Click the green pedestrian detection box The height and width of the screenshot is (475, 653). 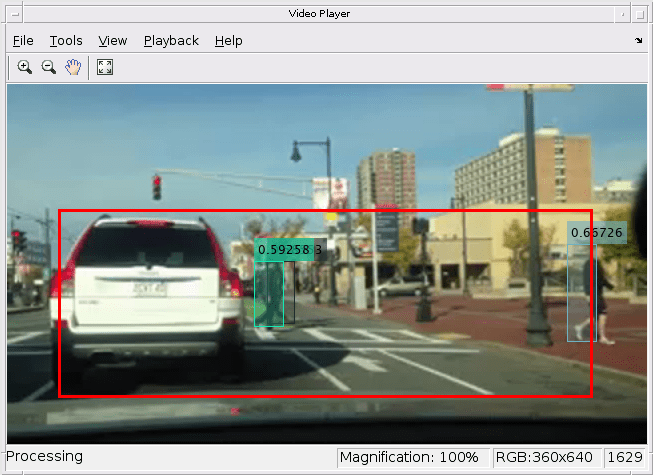269,294
